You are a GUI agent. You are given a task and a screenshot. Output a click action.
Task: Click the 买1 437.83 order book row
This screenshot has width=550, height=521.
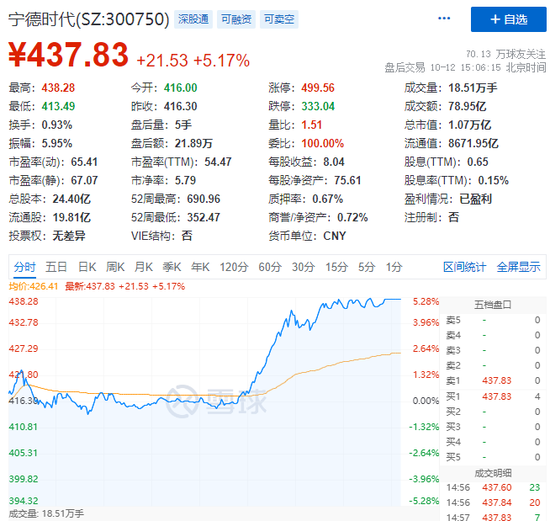point(493,396)
